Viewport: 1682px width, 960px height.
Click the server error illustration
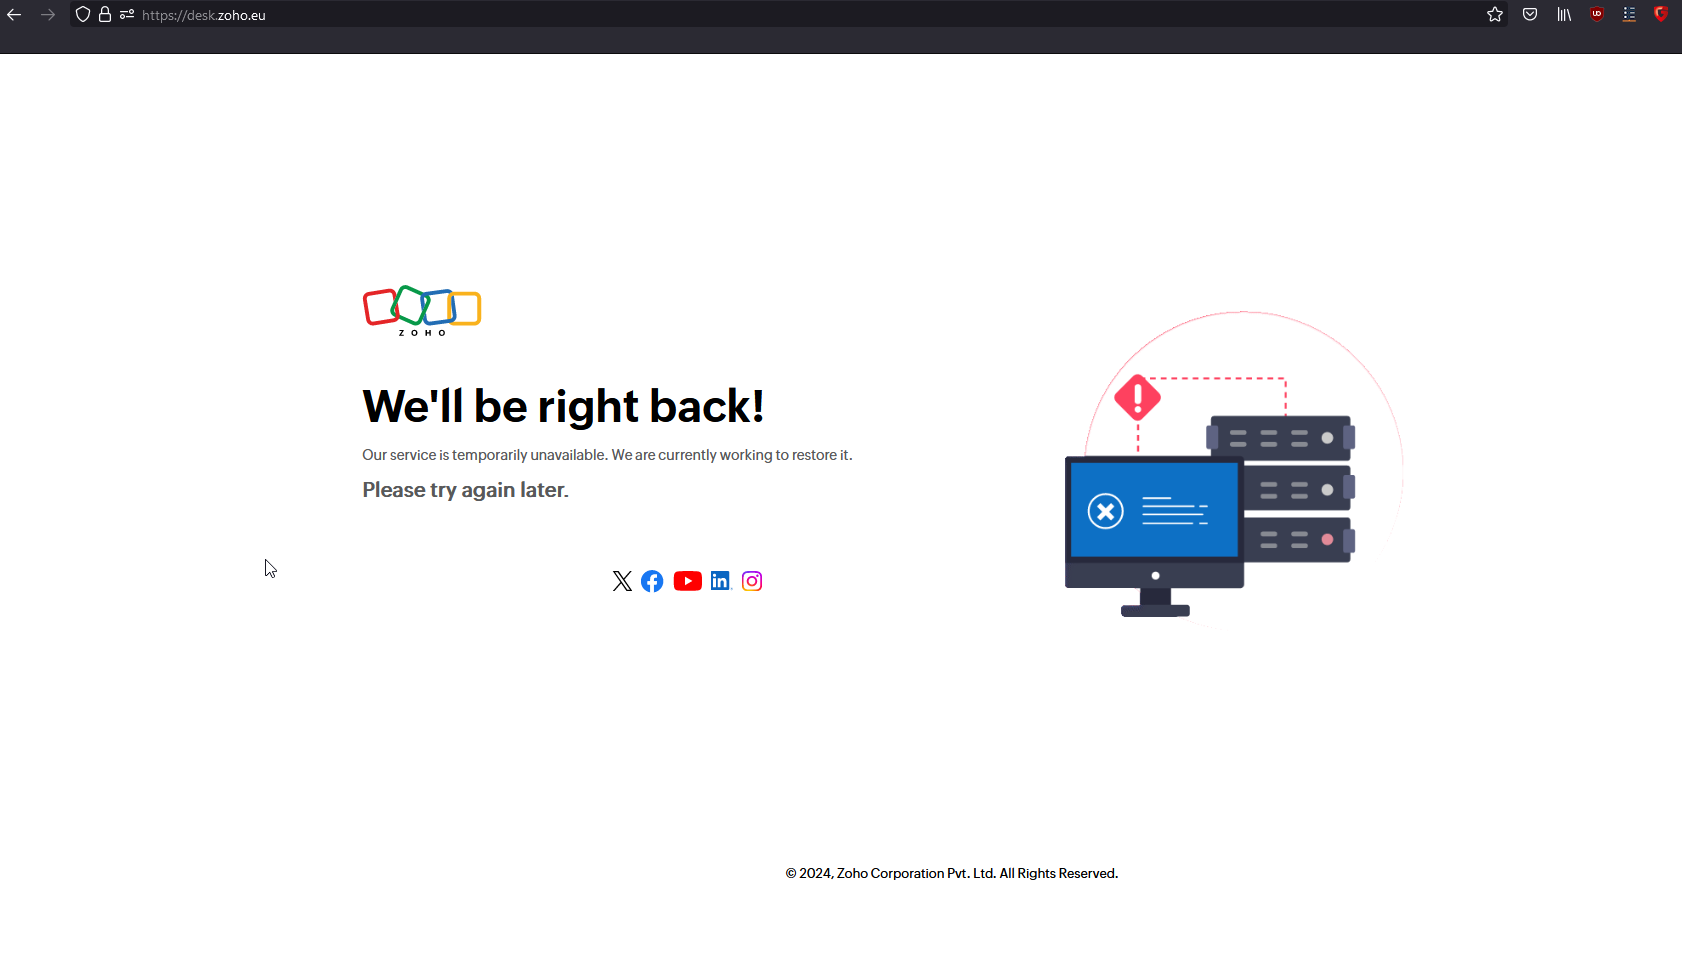(1234, 468)
